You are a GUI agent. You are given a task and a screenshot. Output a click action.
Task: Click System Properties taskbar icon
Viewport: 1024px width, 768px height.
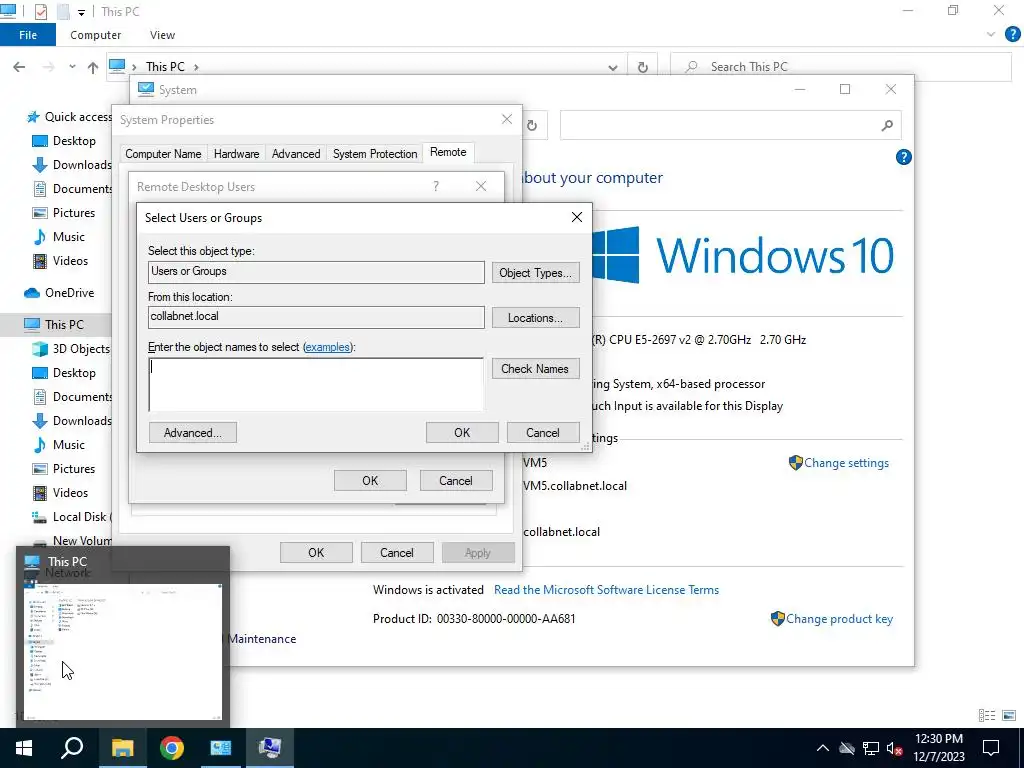coord(270,748)
